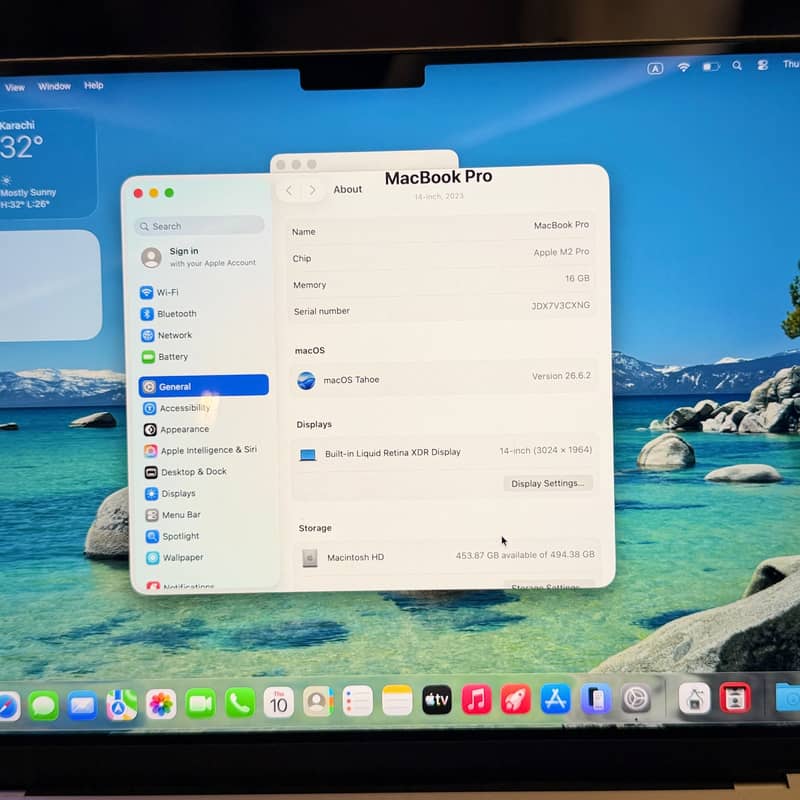Open Battery settings in the sidebar
The height and width of the screenshot is (800, 800).
165,357
